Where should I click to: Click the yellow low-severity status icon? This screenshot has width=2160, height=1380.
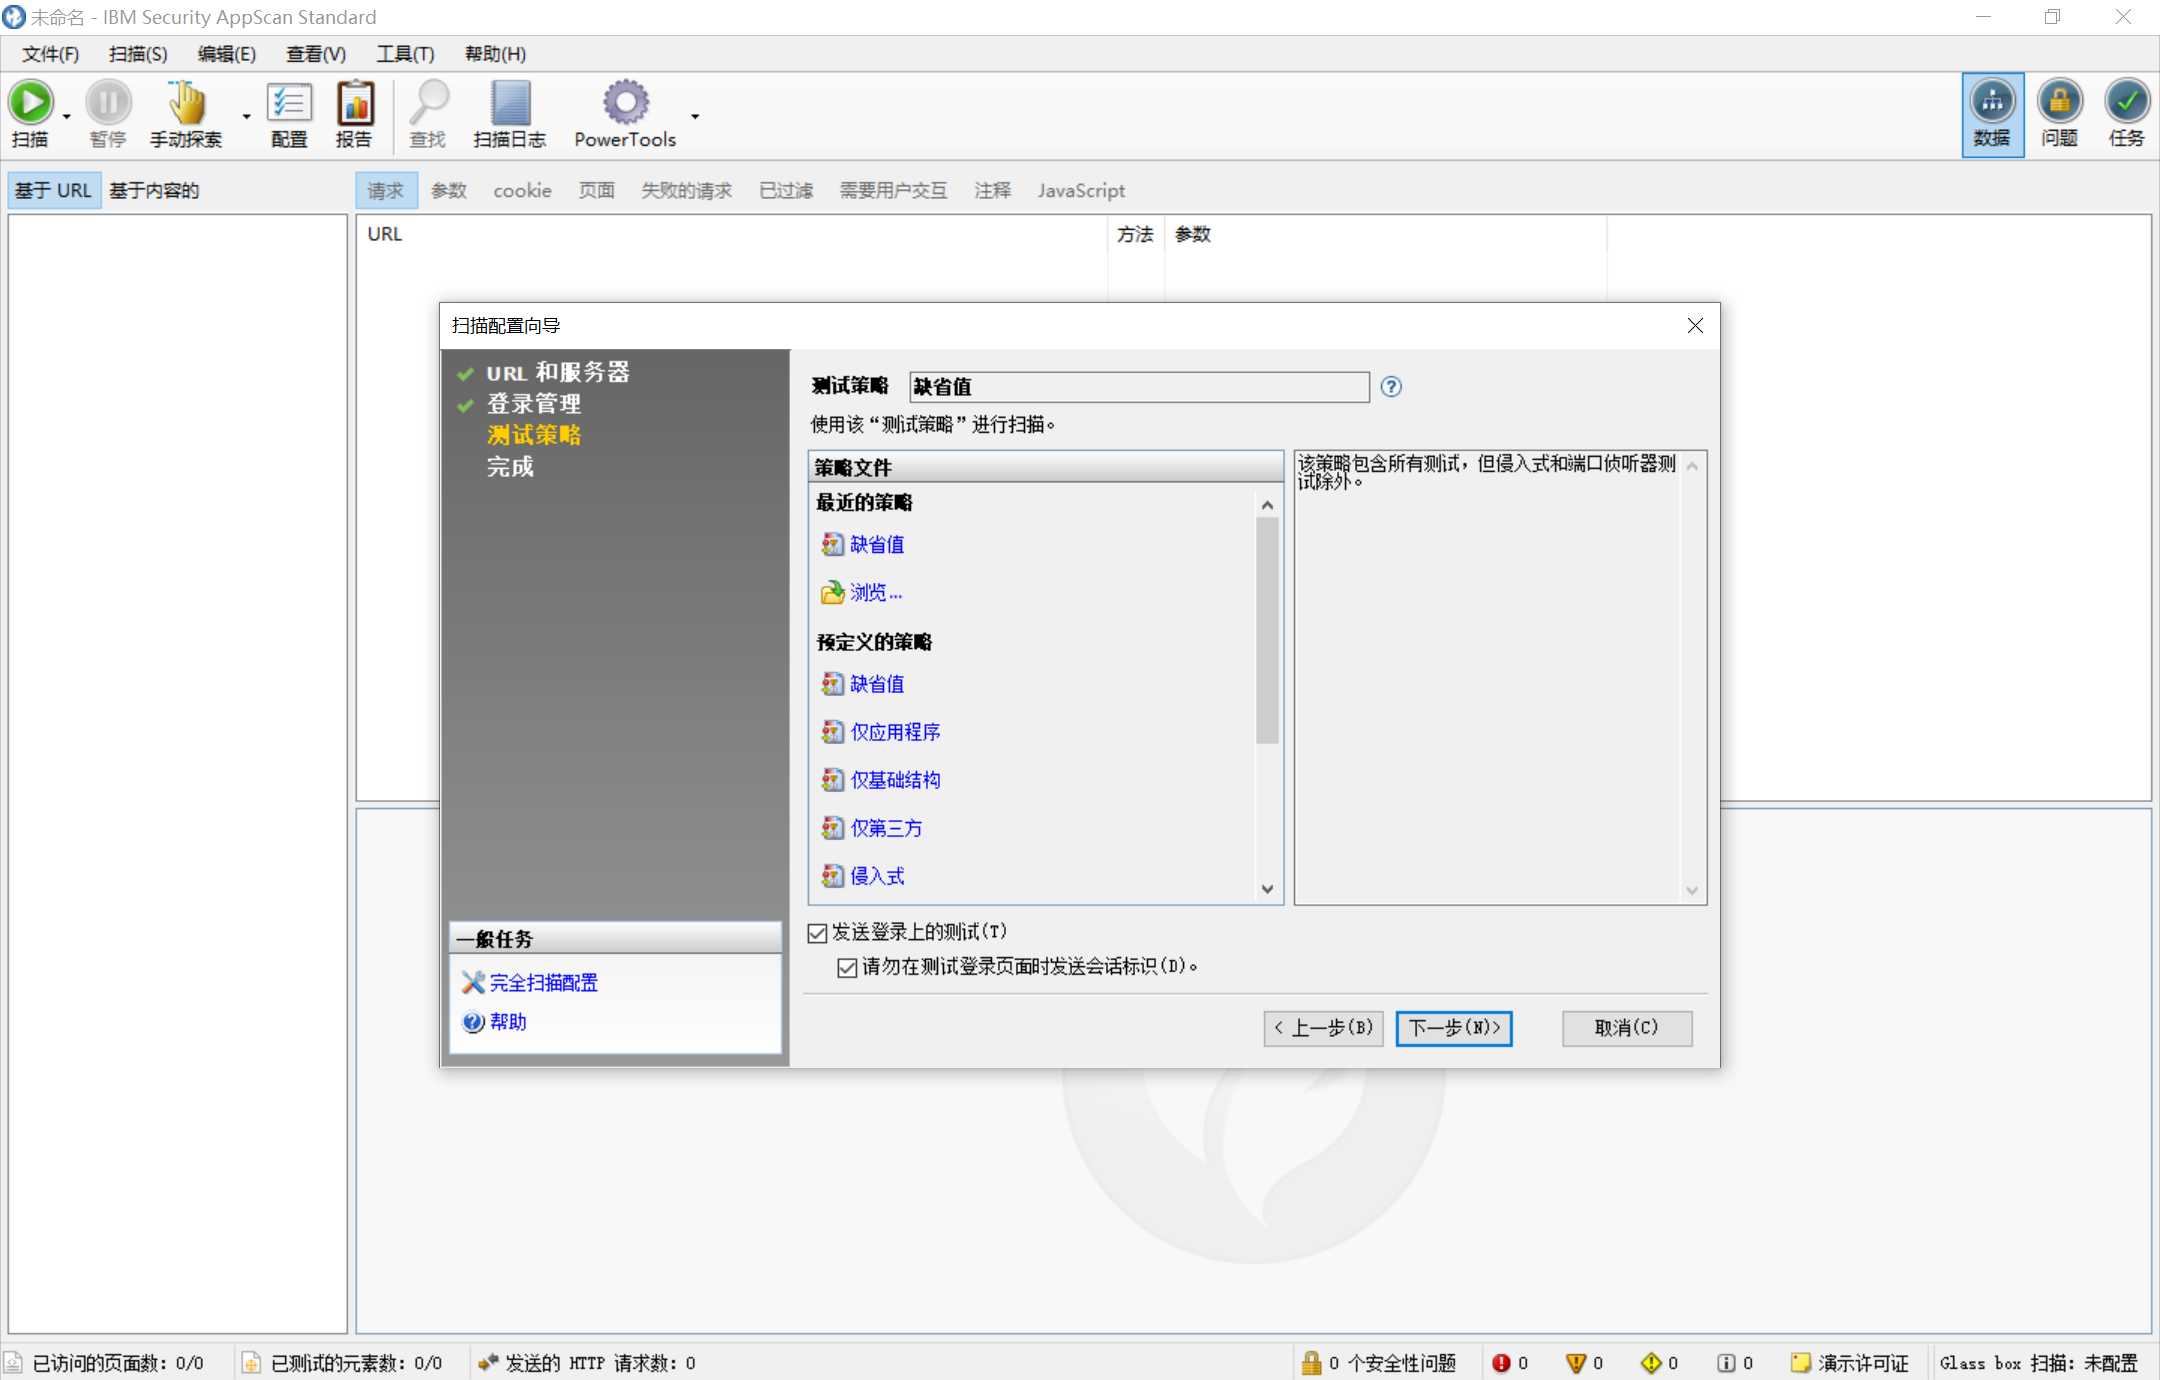[x=1651, y=1363]
